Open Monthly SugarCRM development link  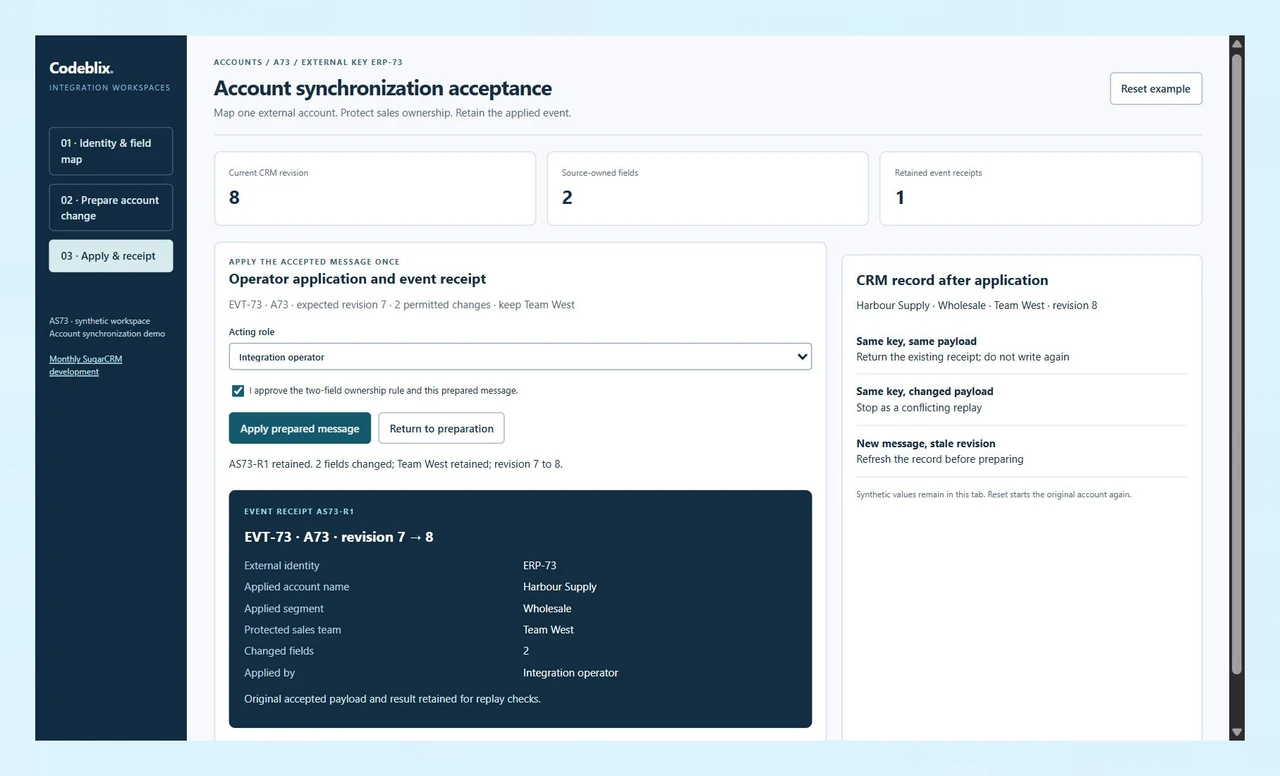click(x=86, y=365)
